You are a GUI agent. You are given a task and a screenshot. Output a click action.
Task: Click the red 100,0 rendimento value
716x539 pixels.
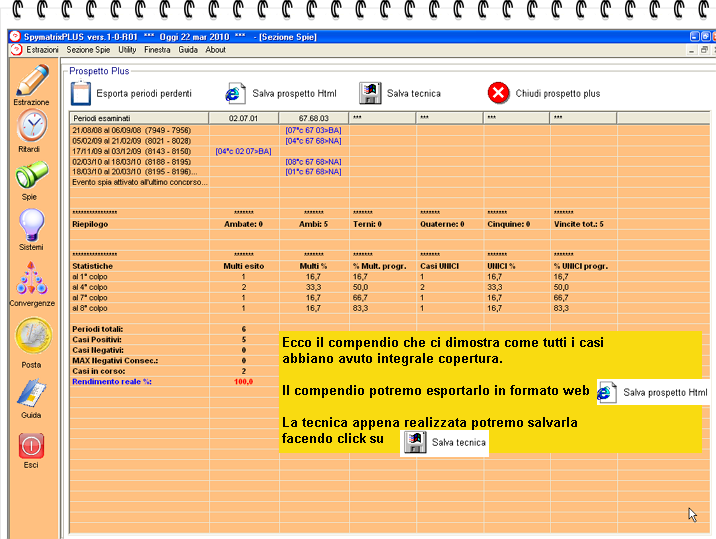pos(243,382)
